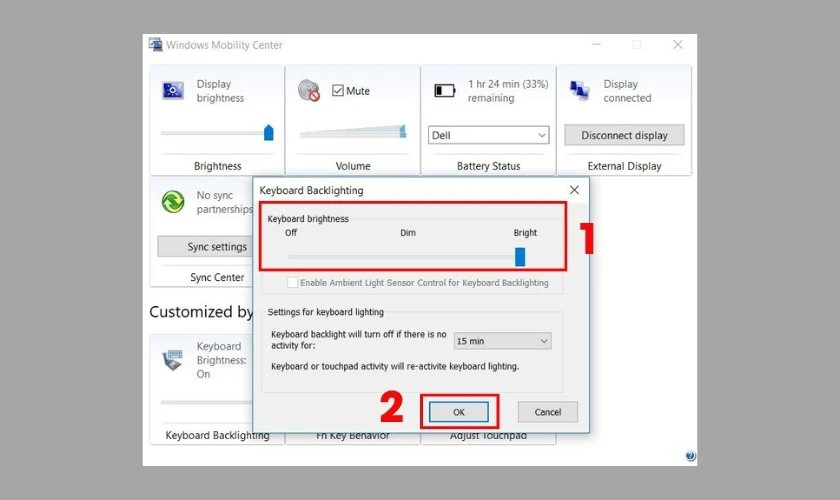Click the display brightness slider handle
Image resolution: width=840 pixels, height=500 pixels.
269,132
